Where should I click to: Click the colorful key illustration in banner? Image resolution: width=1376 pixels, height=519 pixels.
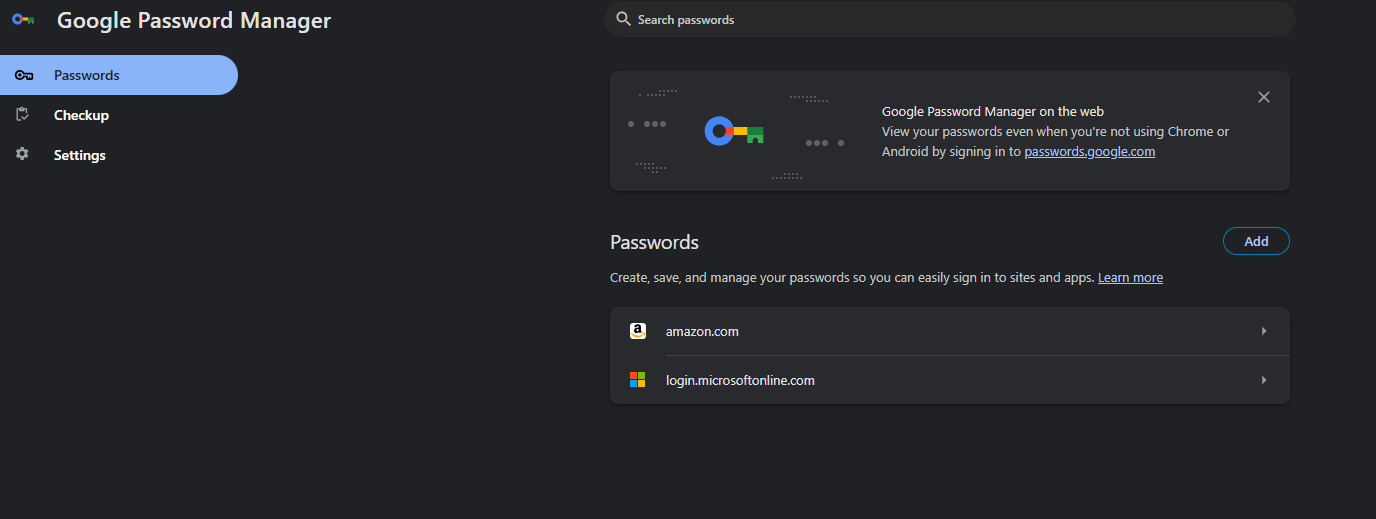coord(735,131)
